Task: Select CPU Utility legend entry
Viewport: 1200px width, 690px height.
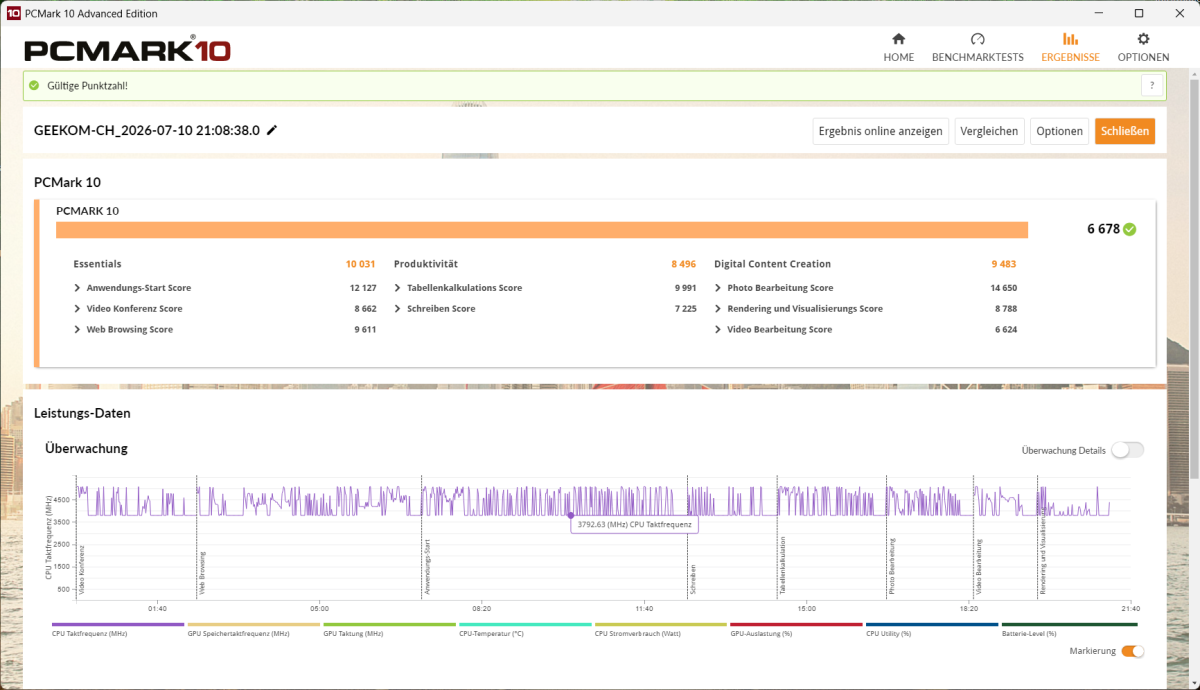Action: tap(932, 629)
